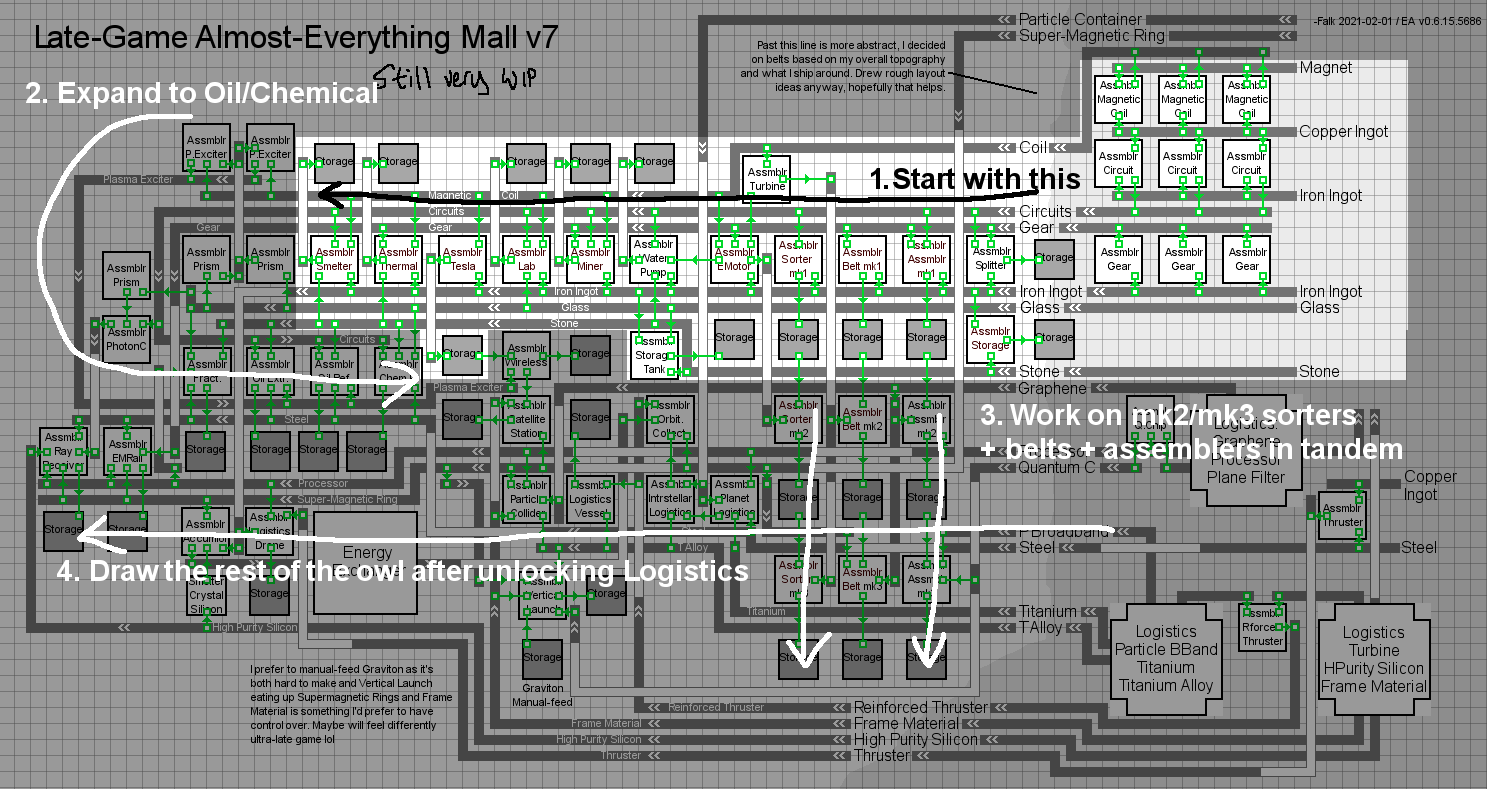Select the Assmblr Rforce Thruster box
The height and width of the screenshot is (789, 1487).
coord(1262,627)
